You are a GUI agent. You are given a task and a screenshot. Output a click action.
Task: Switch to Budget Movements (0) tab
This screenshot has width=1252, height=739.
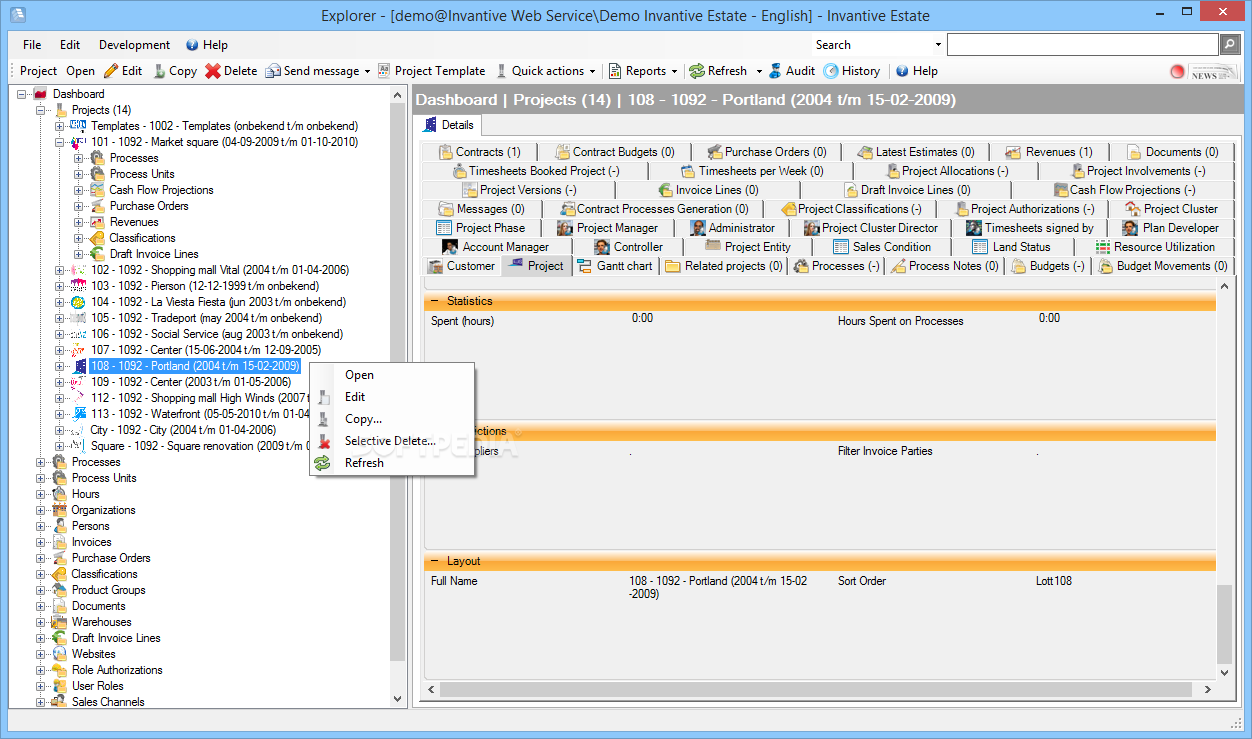(x=1162, y=266)
